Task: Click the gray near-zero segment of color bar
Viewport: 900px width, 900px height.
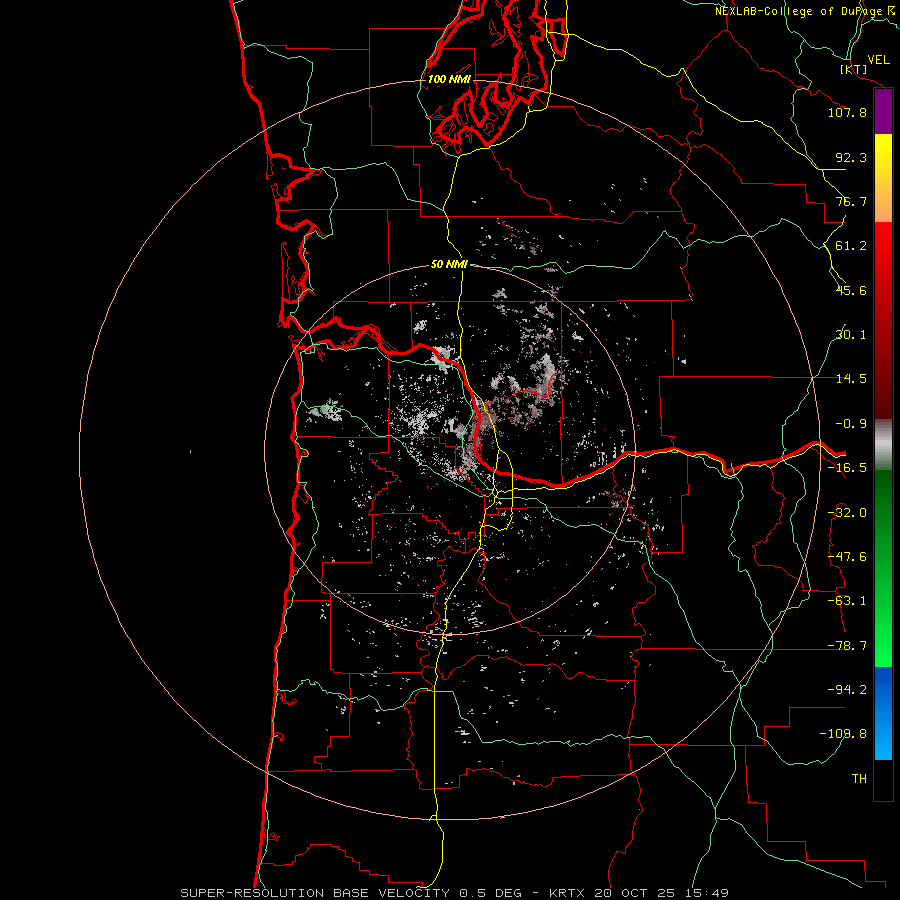Action: coord(883,445)
